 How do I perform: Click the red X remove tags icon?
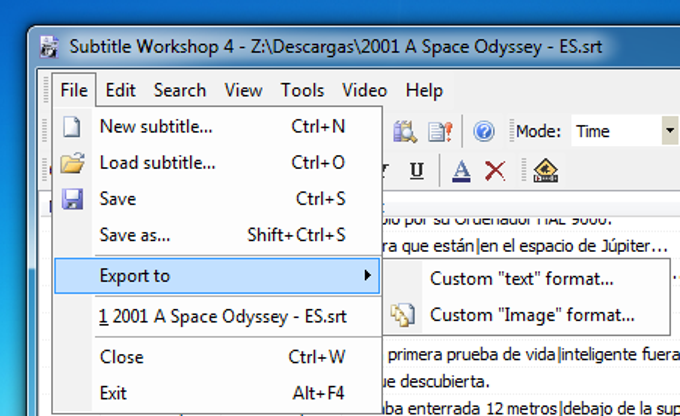[495, 170]
